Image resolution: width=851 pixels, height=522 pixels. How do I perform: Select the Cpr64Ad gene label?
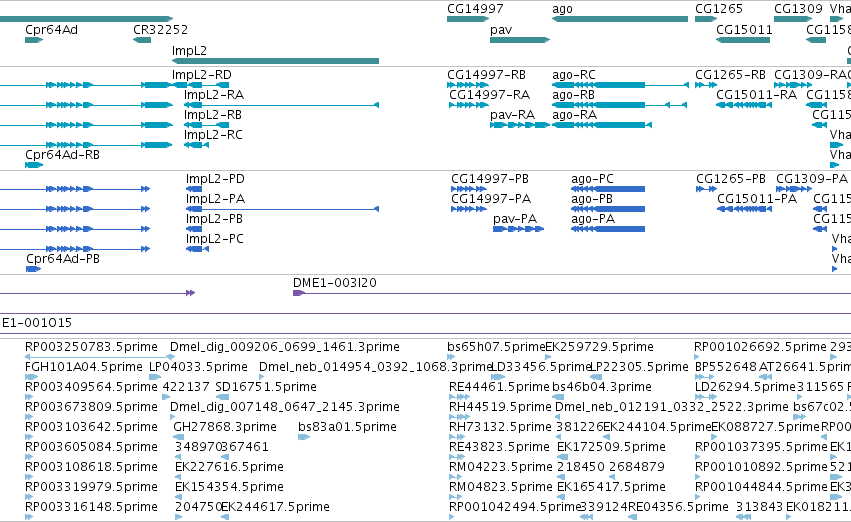52,29
